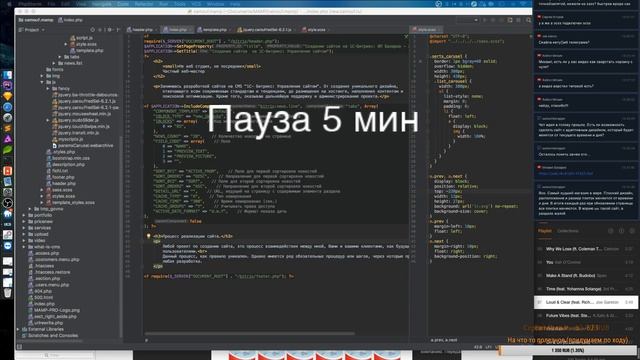Click the yellow lightbulb intention icon
The height and width of the screenshot is (360, 640).
coord(149,236)
